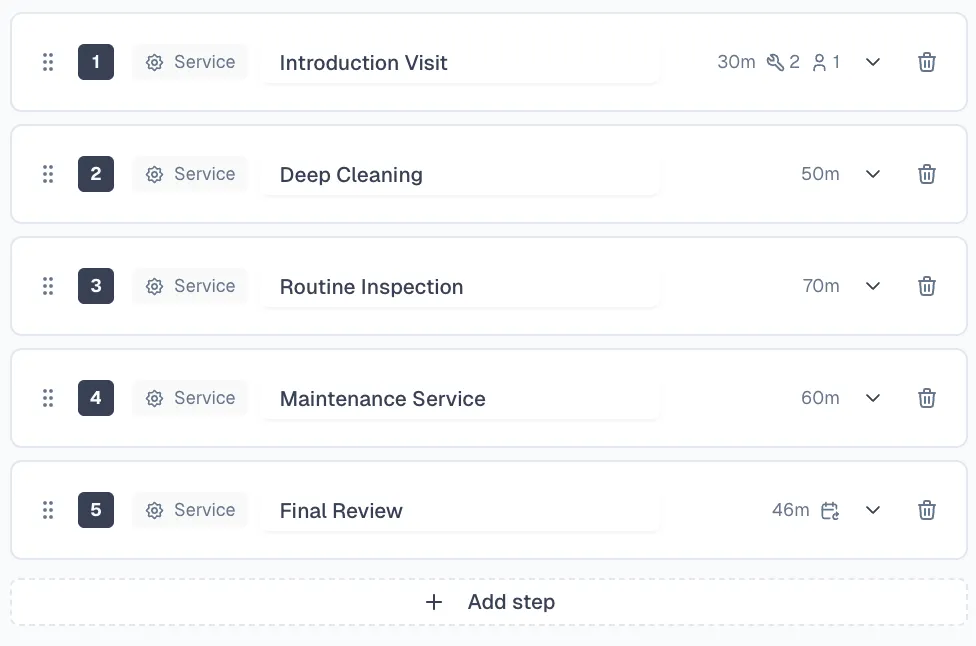The height and width of the screenshot is (646, 976).
Task: Edit the Deep Cleaning name field
Action: [x=460, y=175]
